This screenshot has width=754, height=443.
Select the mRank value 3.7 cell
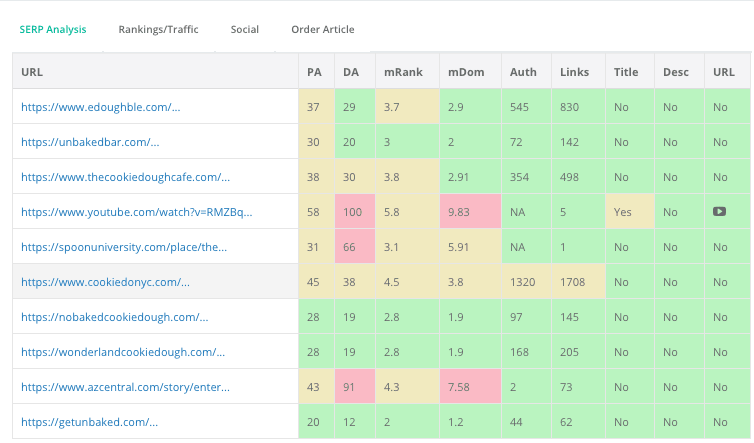pyautogui.click(x=407, y=107)
